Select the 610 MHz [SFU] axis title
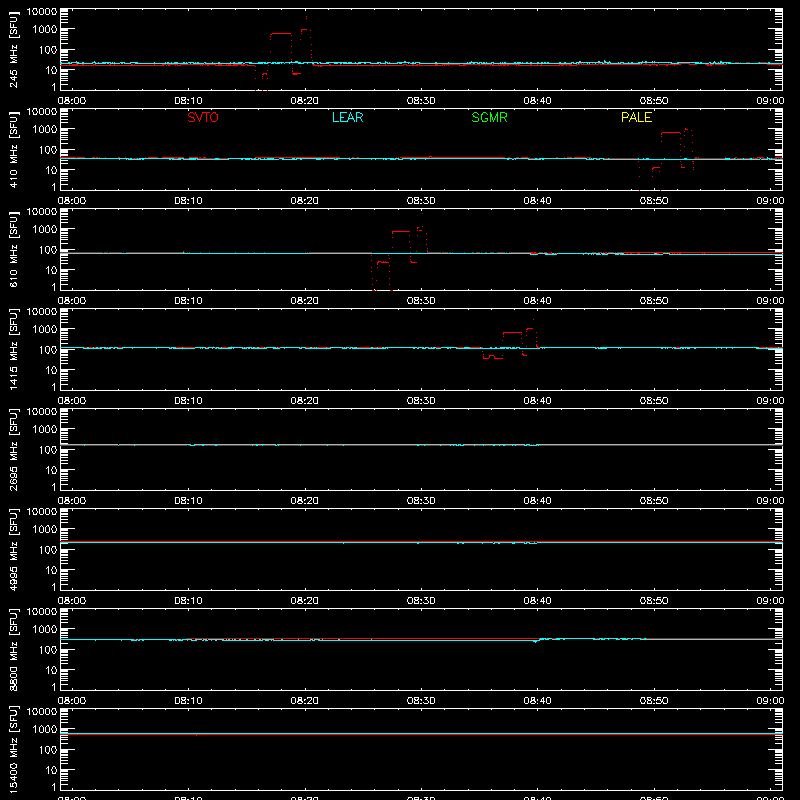This screenshot has width=800, height=800. (x=13, y=249)
